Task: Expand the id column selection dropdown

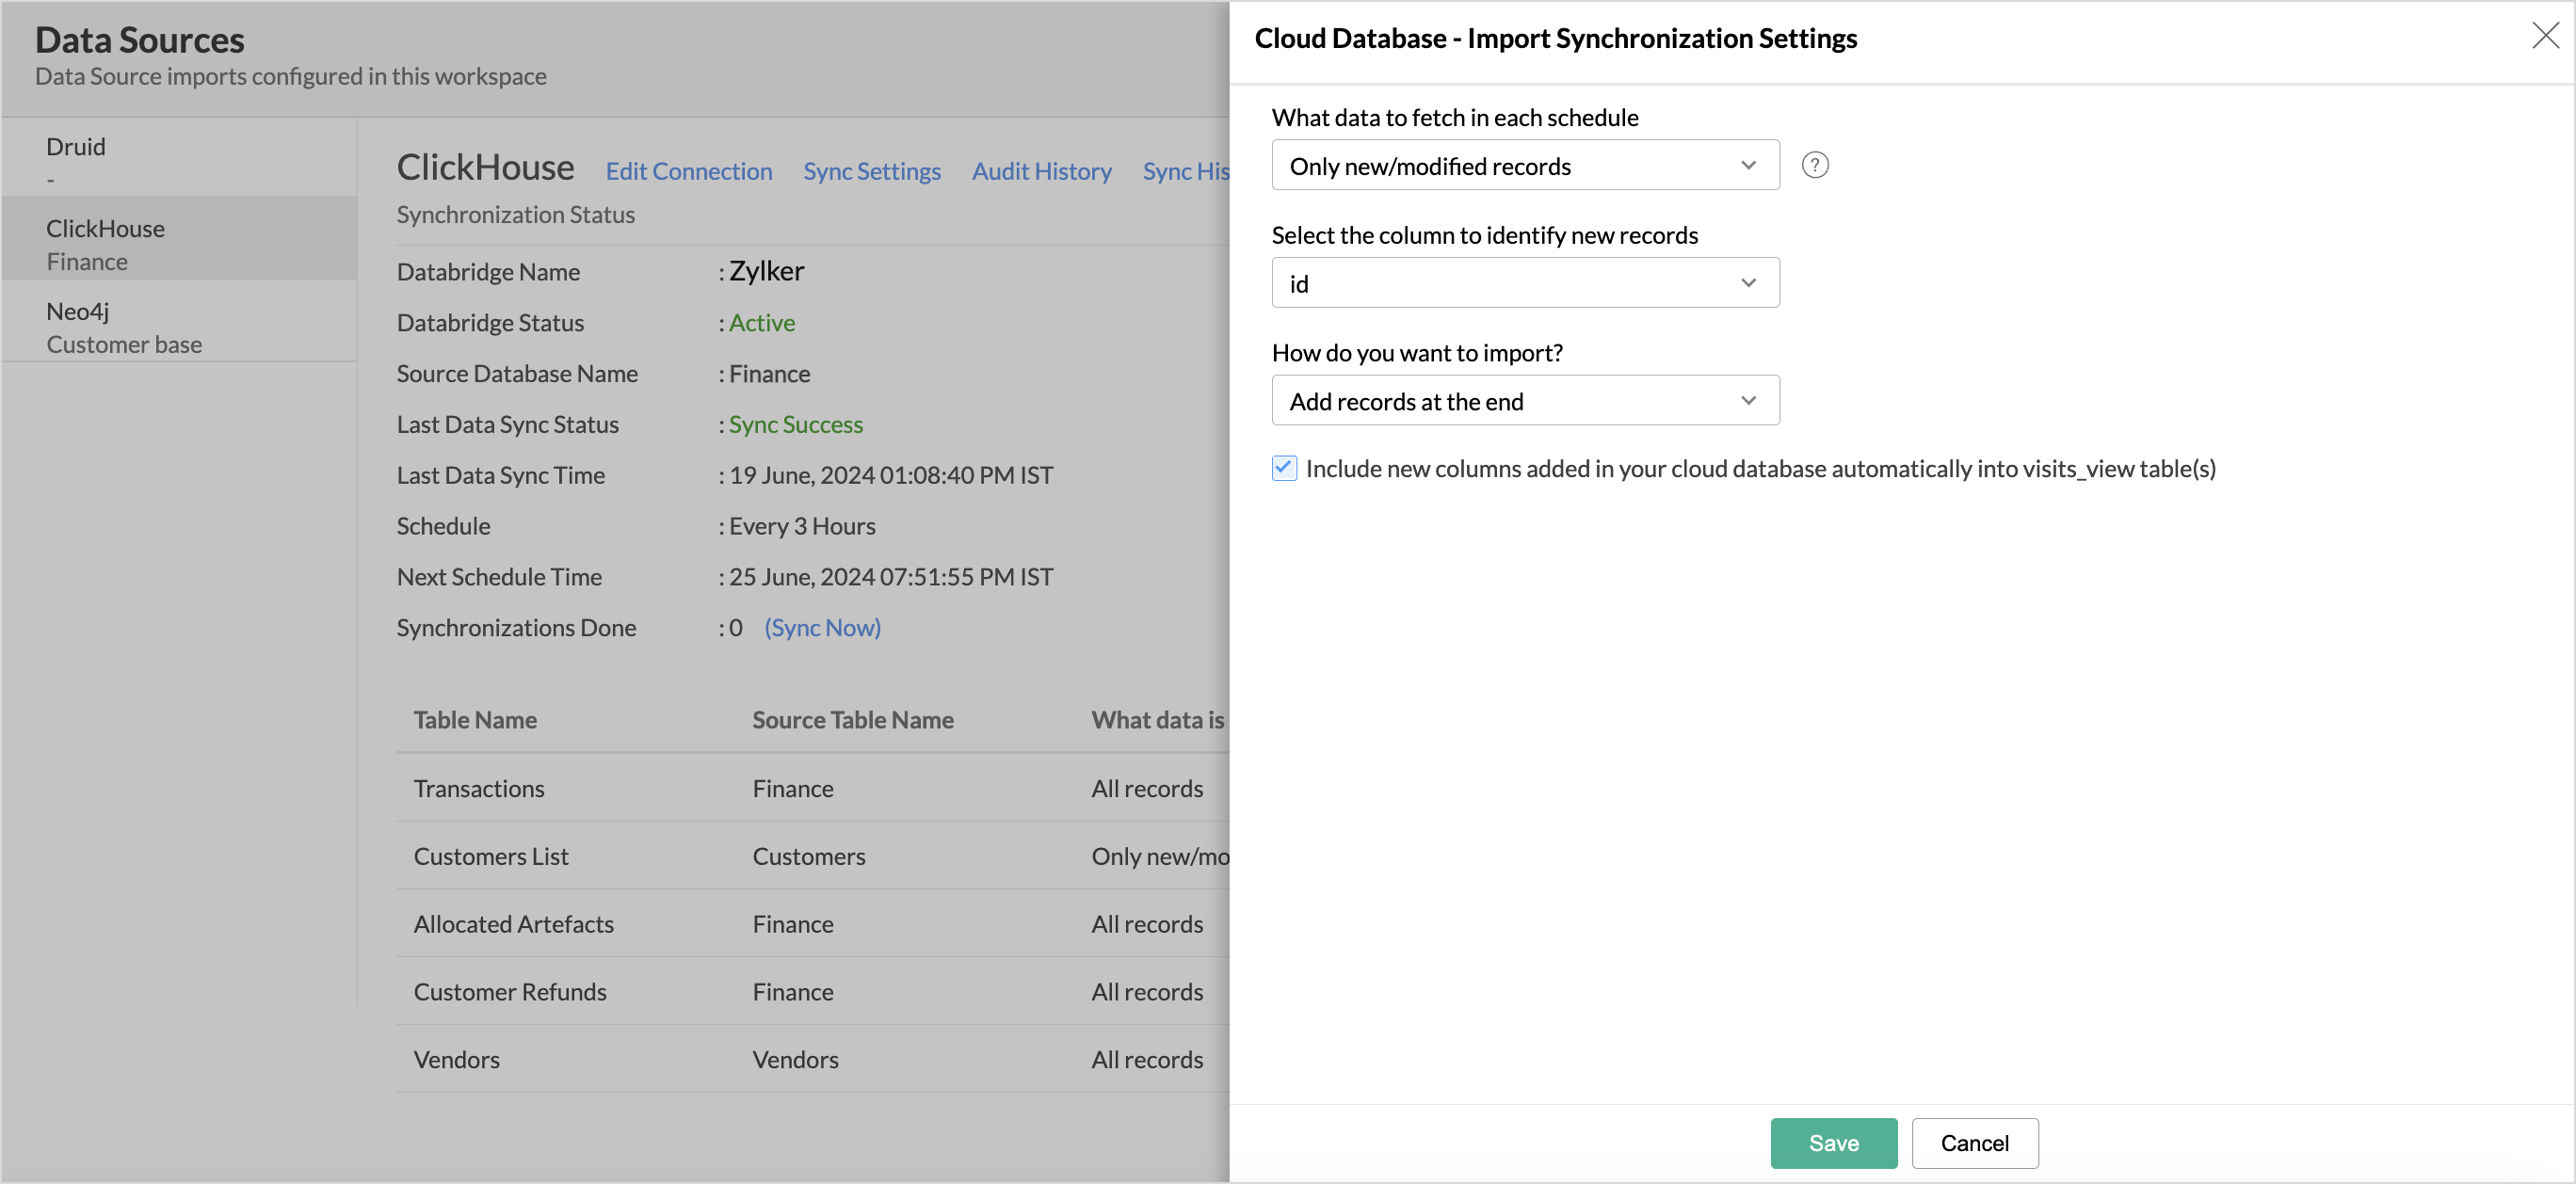Action: point(1524,283)
